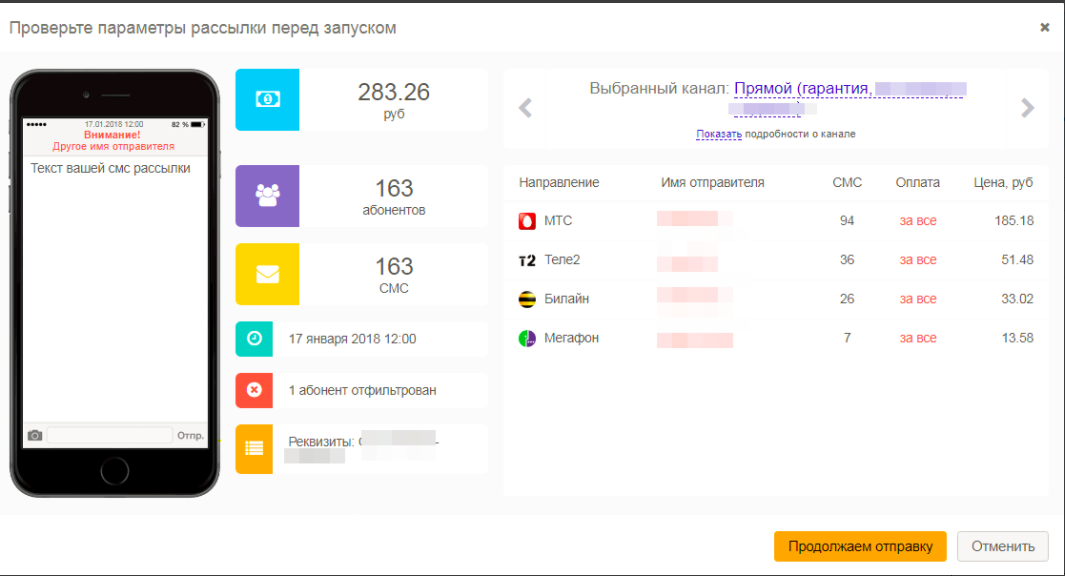The height and width of the screenshot is (576, 1065).
Task: Click за все payment label for МТС row
Action: click(917, 220)
